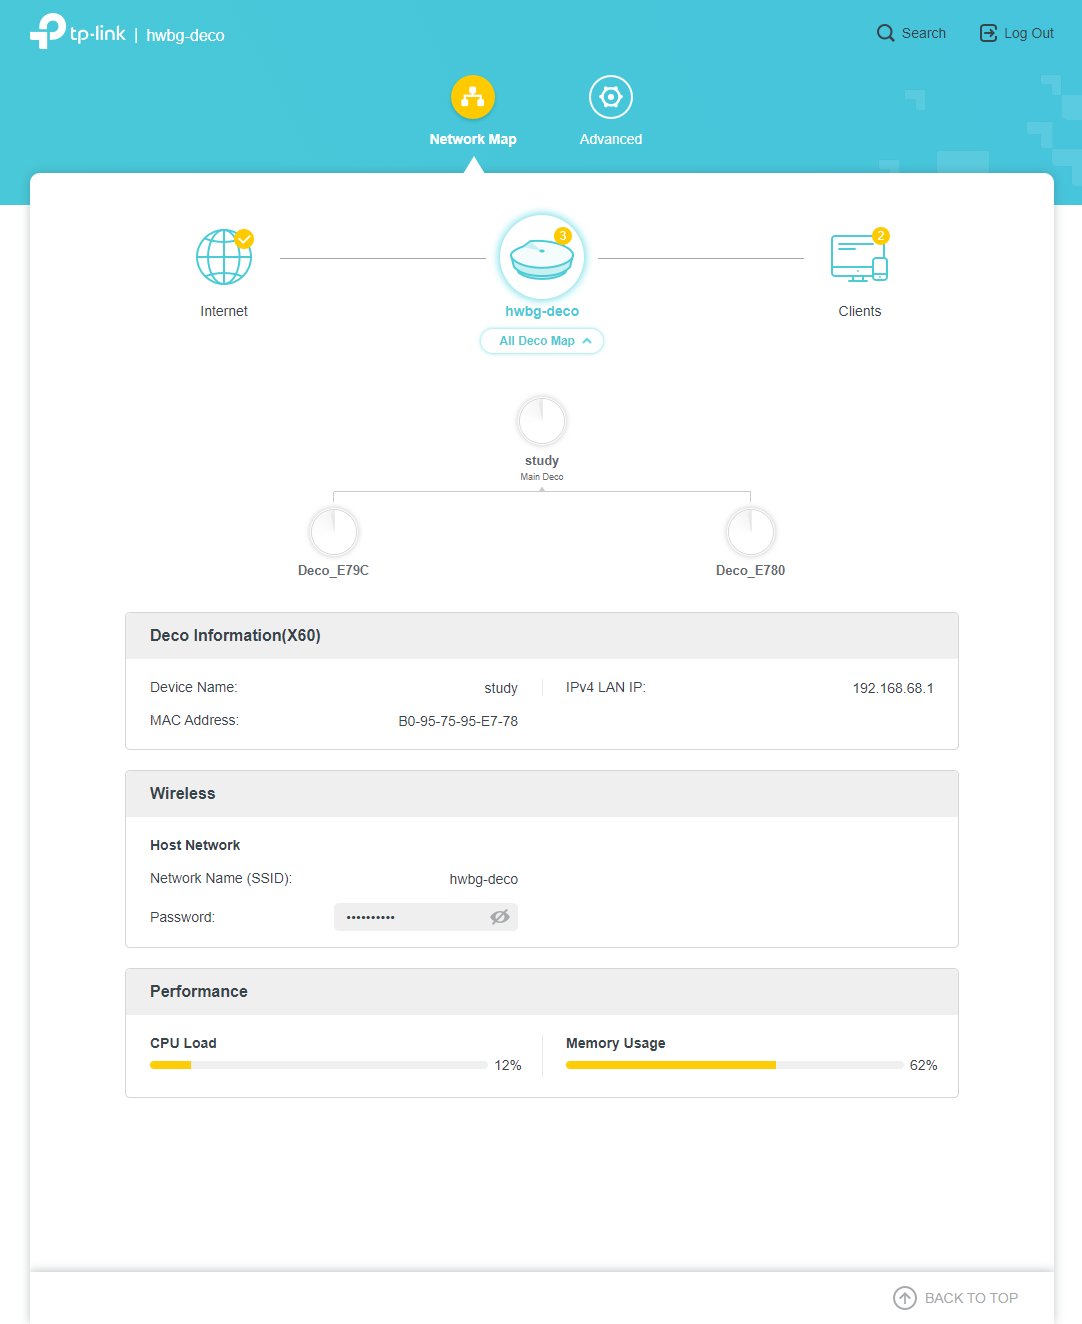
Task: Select the Deco_E780 unit icon
Action: [x=750, y=531]
